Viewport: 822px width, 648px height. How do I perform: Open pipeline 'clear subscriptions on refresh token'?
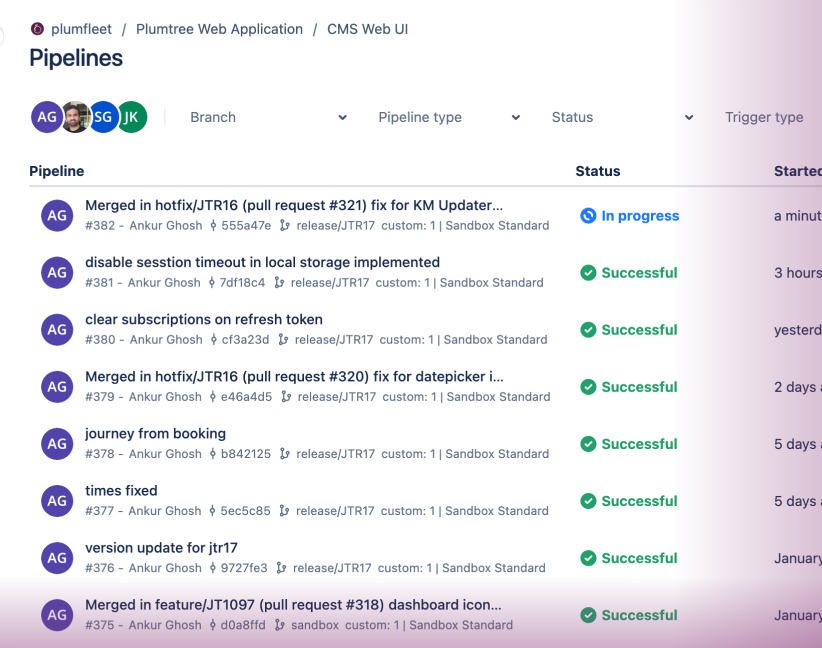(204, 319)
